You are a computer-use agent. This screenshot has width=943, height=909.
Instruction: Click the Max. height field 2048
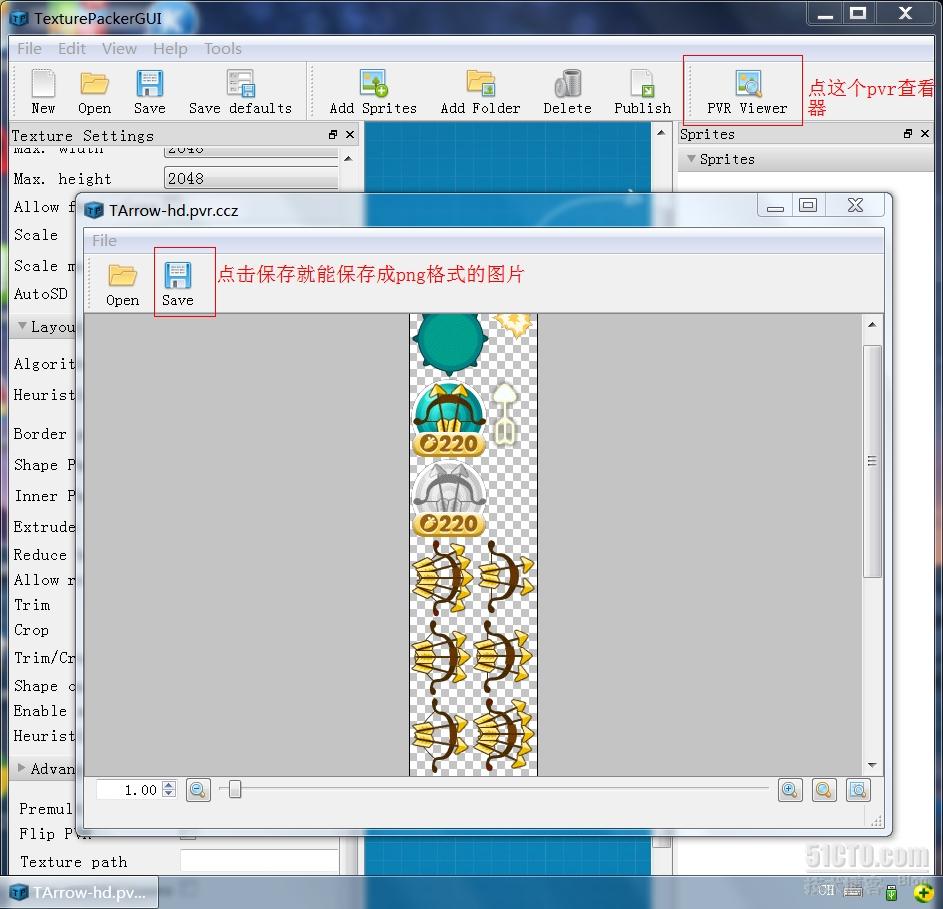click(x=251, y=179)
